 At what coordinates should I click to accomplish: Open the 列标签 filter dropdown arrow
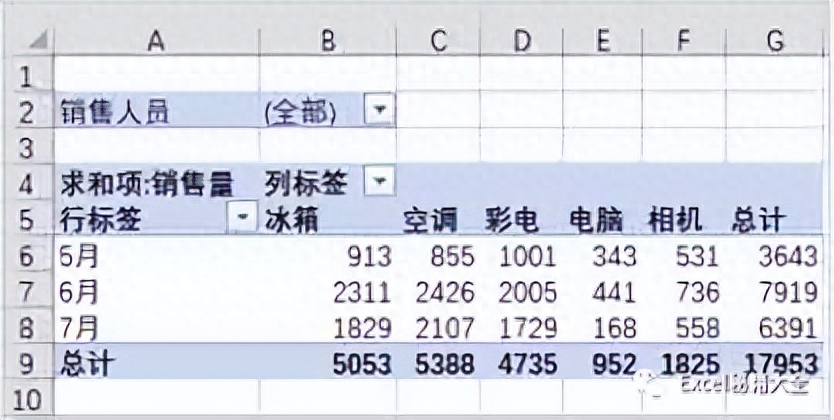(379, 183)
